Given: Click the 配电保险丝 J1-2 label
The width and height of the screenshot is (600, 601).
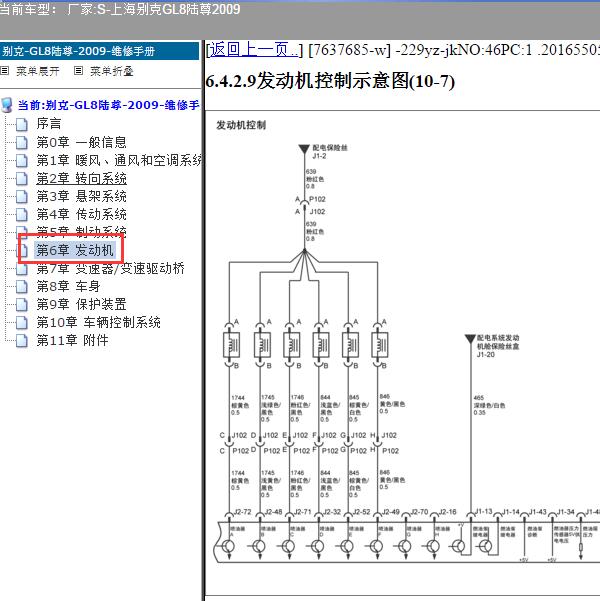Looking at the screenshot, I should [329, 151].
